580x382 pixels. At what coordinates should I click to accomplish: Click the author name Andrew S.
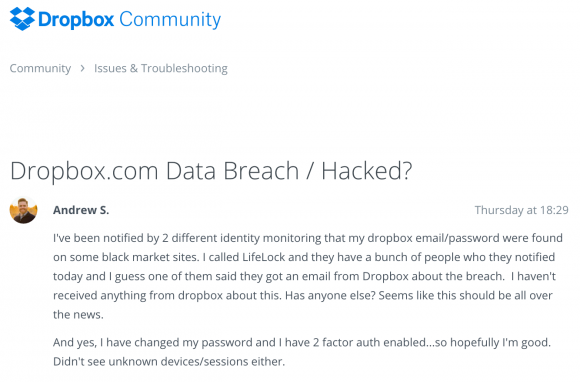point(81,210)
